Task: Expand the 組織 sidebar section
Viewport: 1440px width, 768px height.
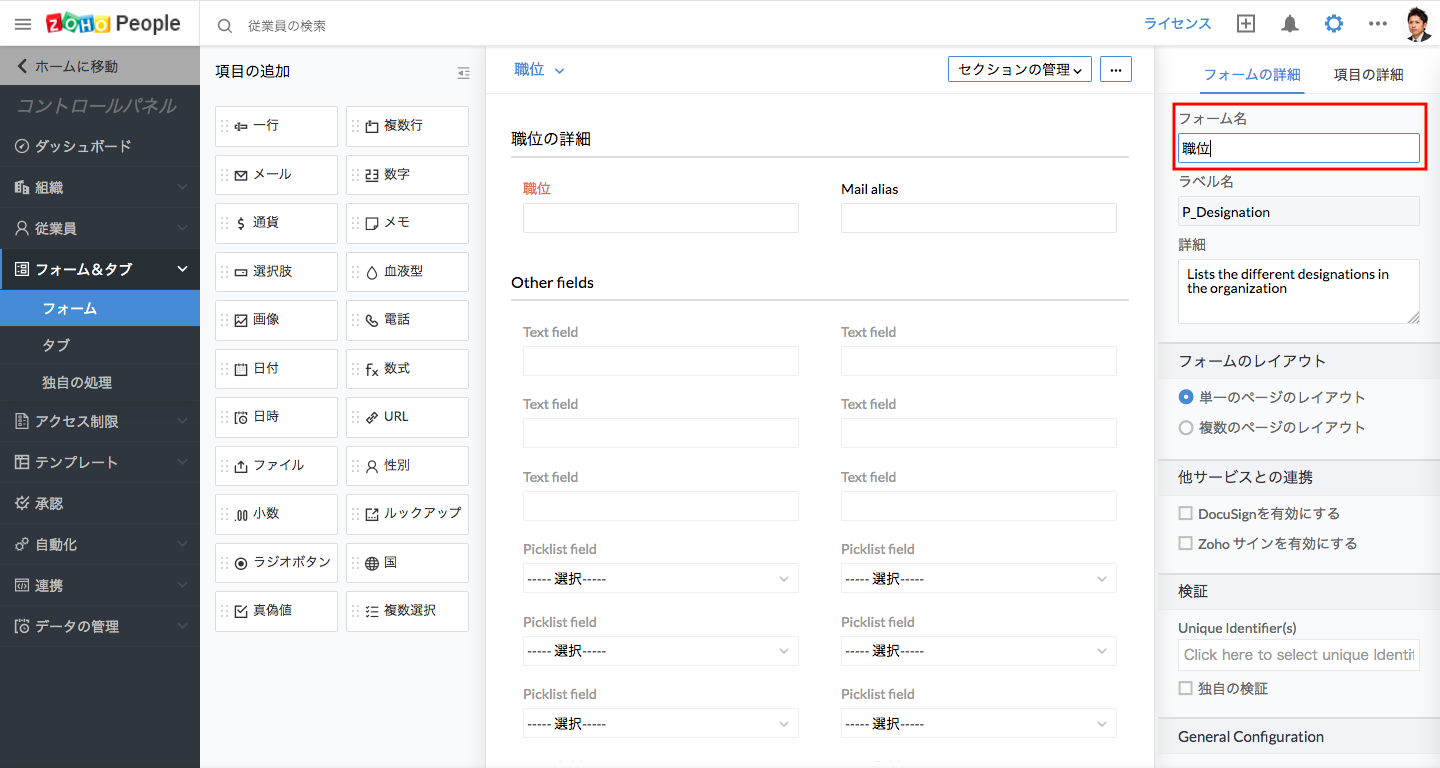Action: pos(100,187)
